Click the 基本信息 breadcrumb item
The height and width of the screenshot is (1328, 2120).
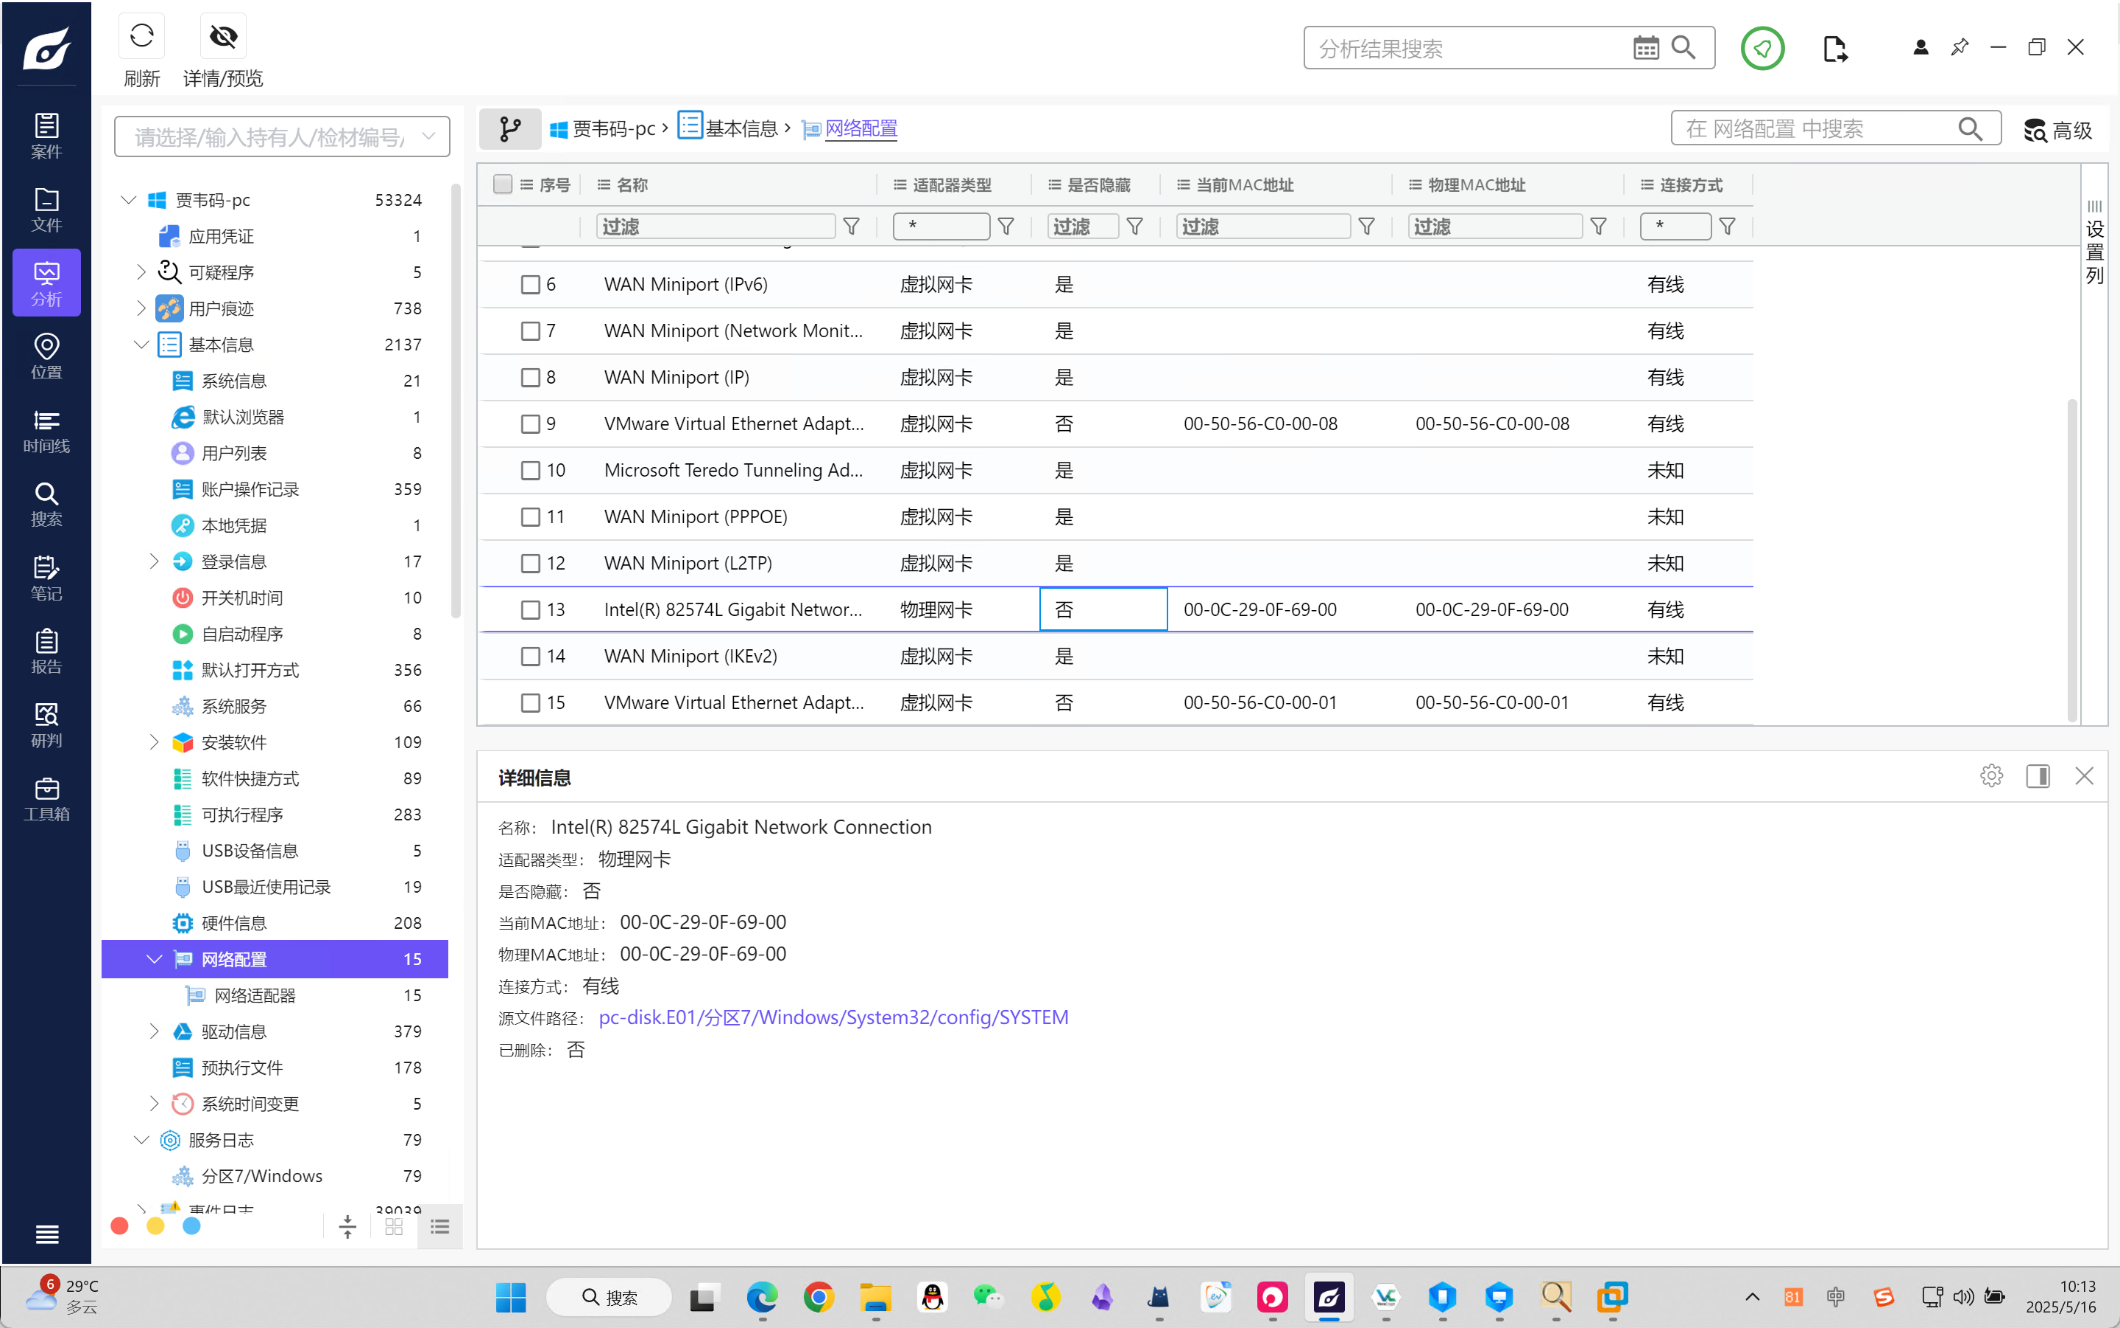point(740,129)
